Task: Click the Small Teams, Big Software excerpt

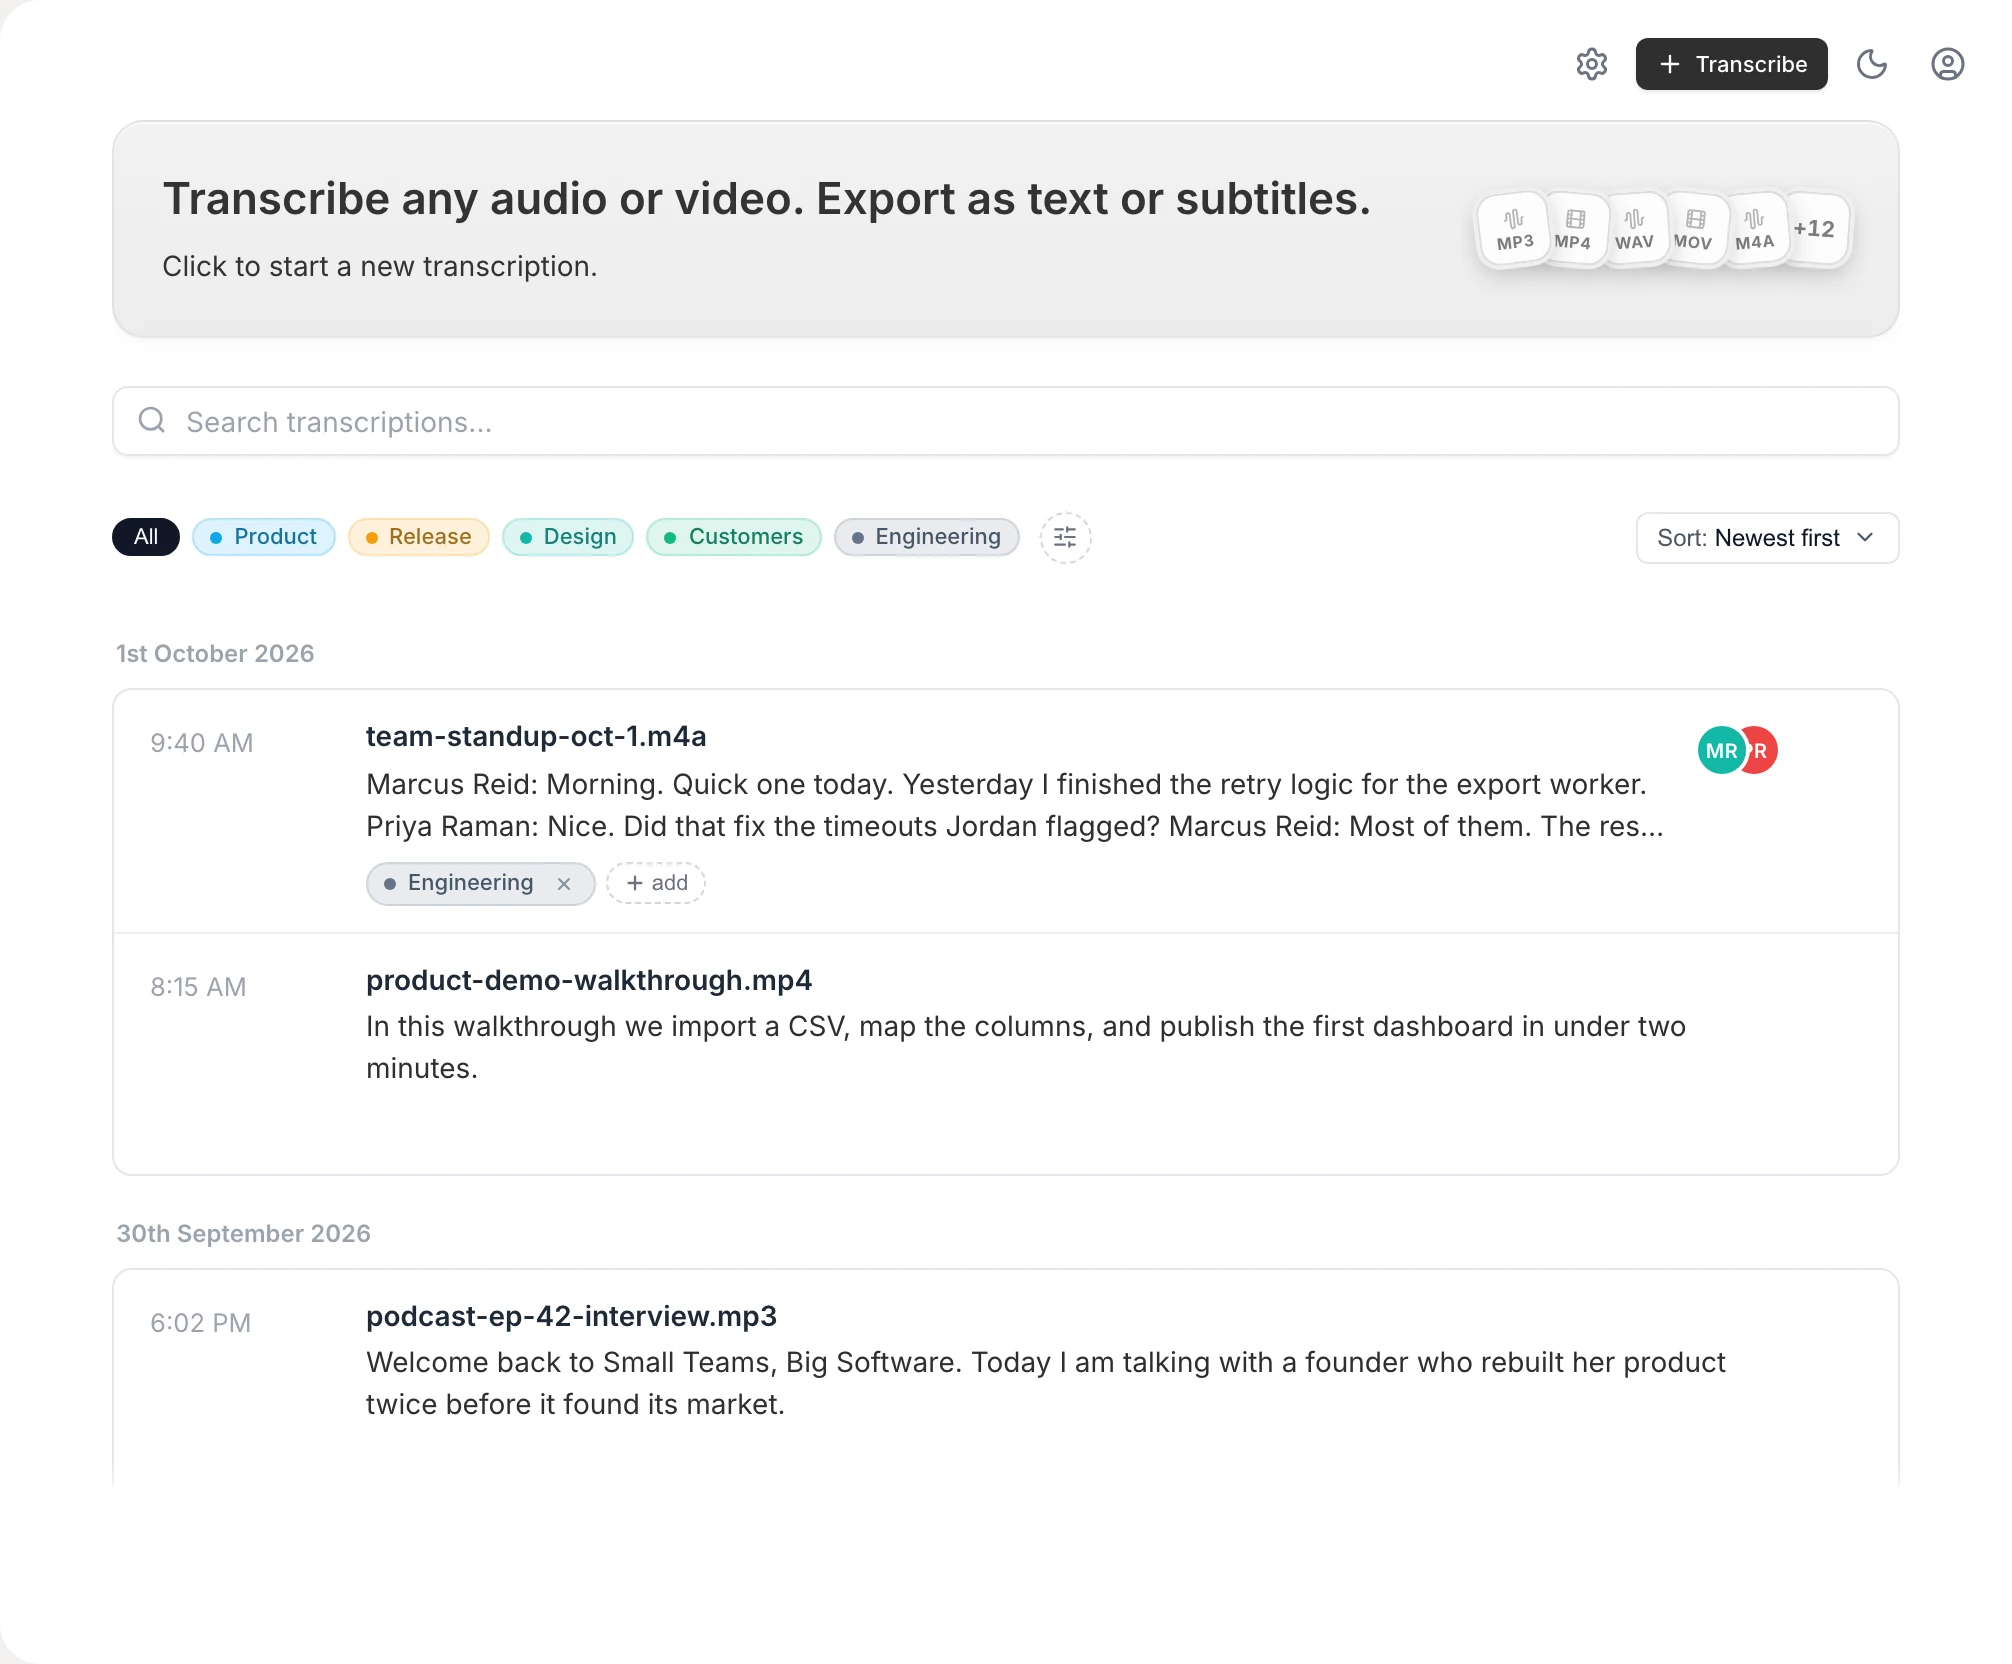Action: [1046, 1383]
